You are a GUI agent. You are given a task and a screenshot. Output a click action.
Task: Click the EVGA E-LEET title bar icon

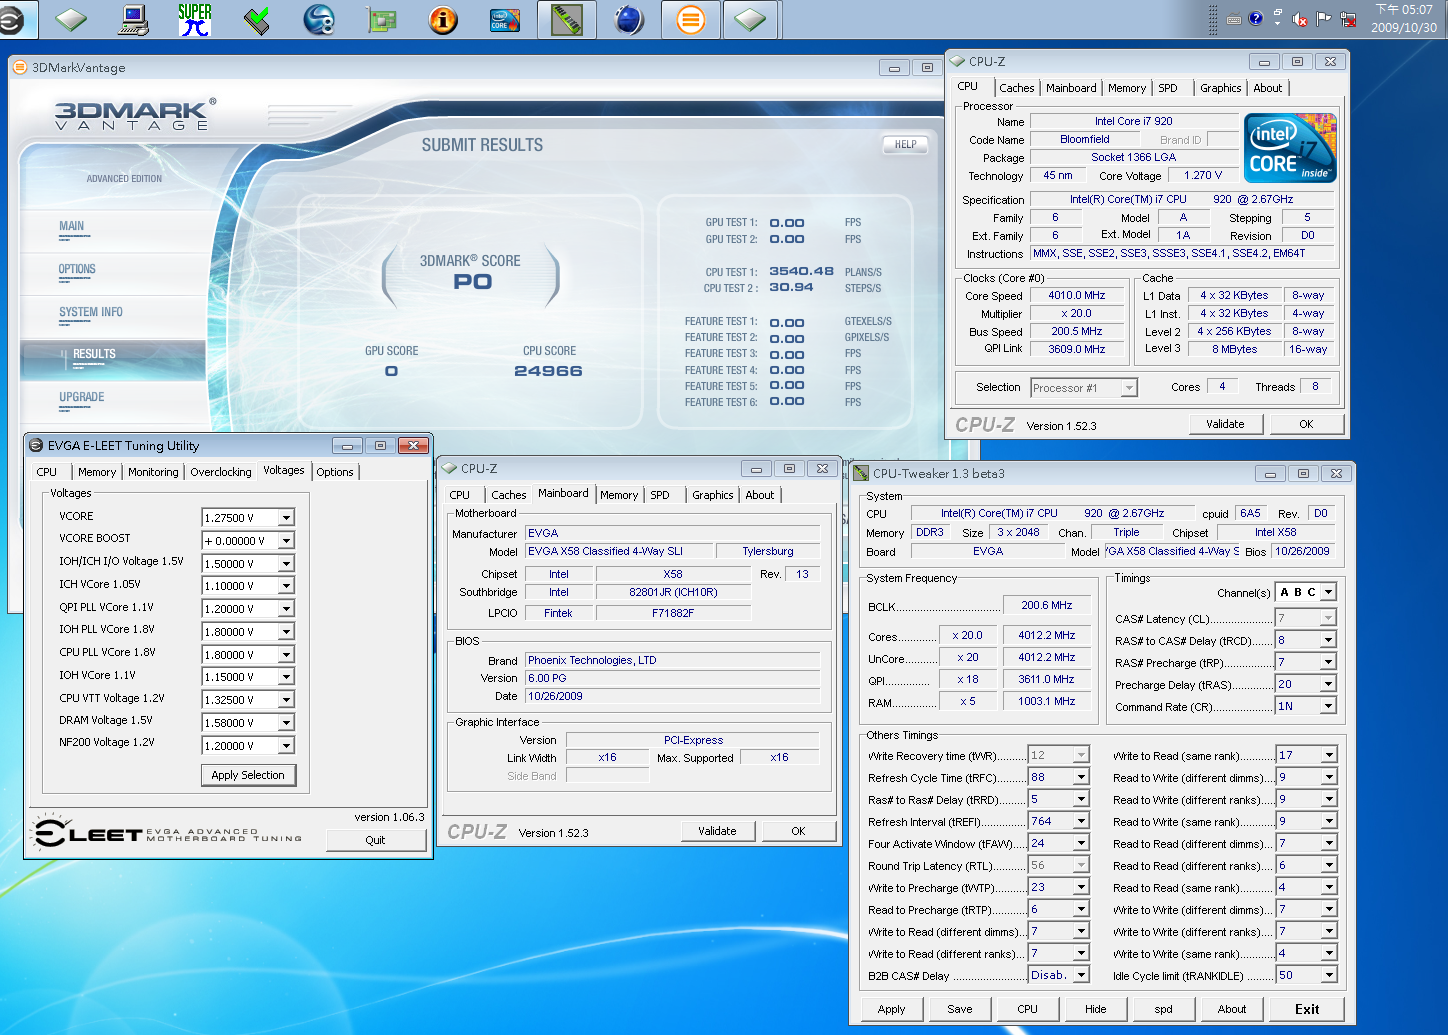37,445
